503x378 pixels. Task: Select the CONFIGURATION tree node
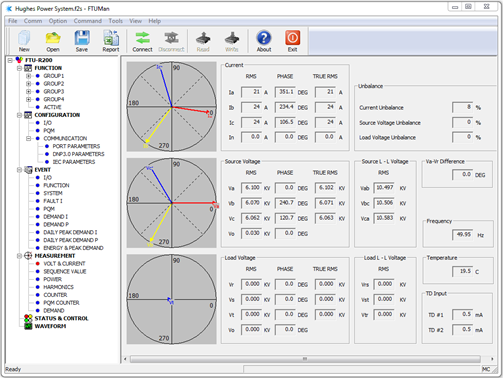(x=57, y=115)
